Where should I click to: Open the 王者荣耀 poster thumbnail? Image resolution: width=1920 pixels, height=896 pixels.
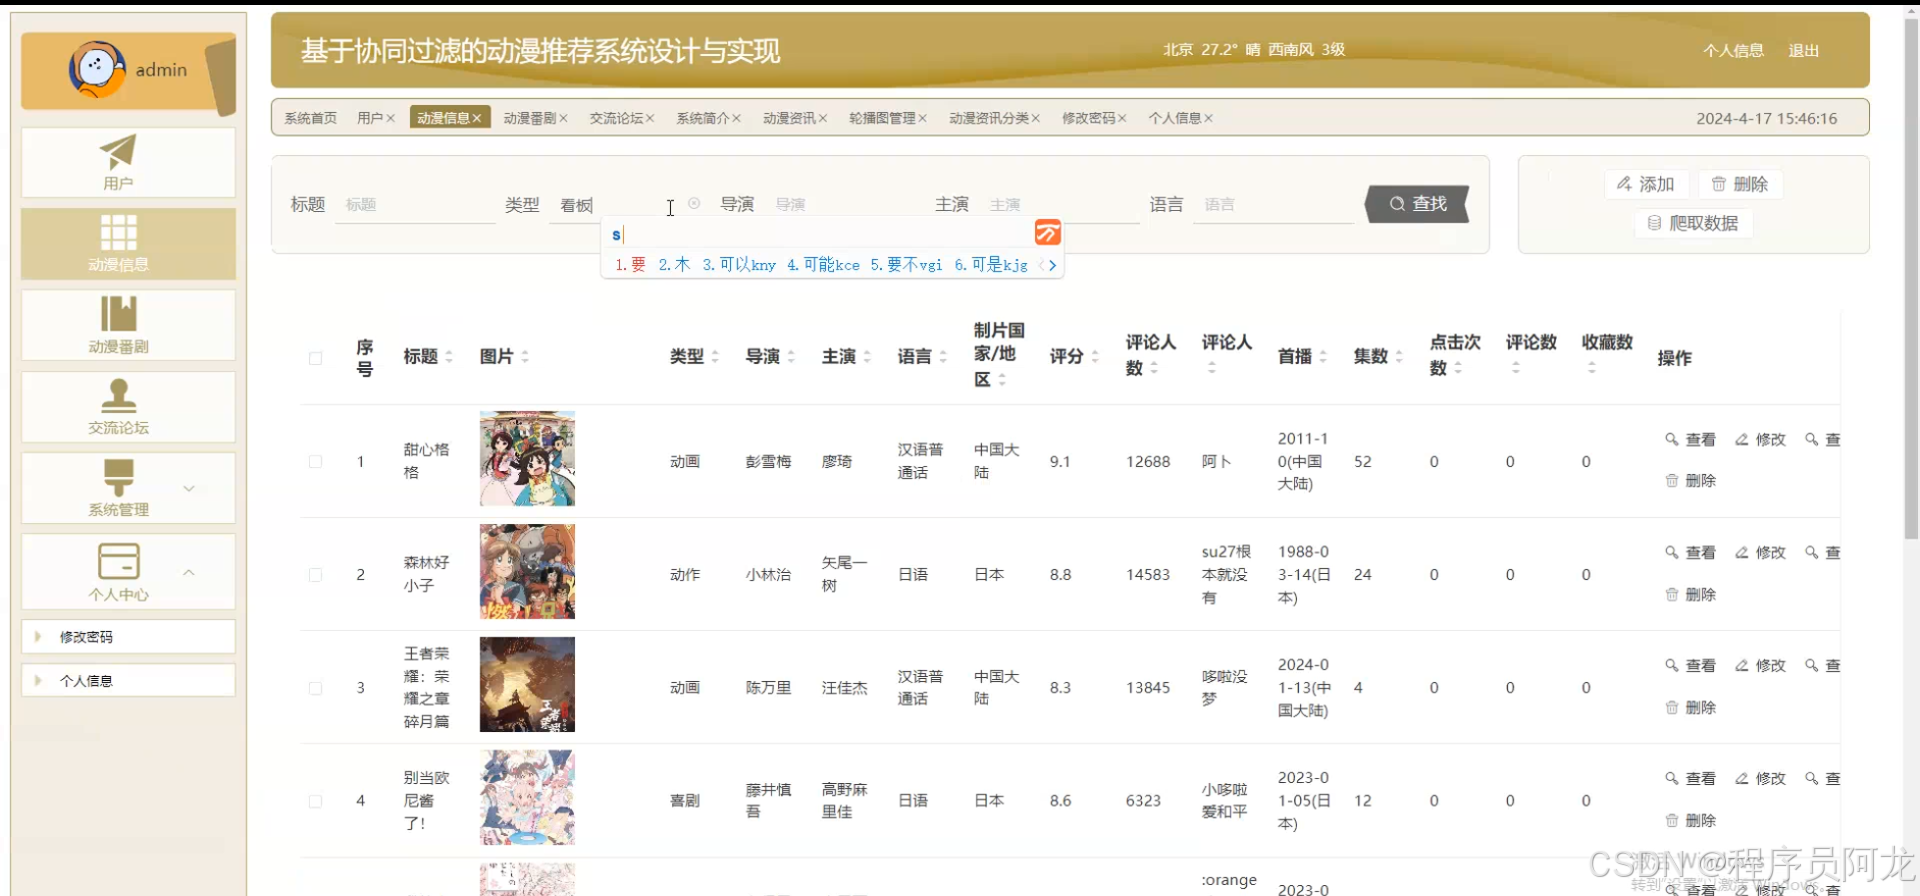527,685
